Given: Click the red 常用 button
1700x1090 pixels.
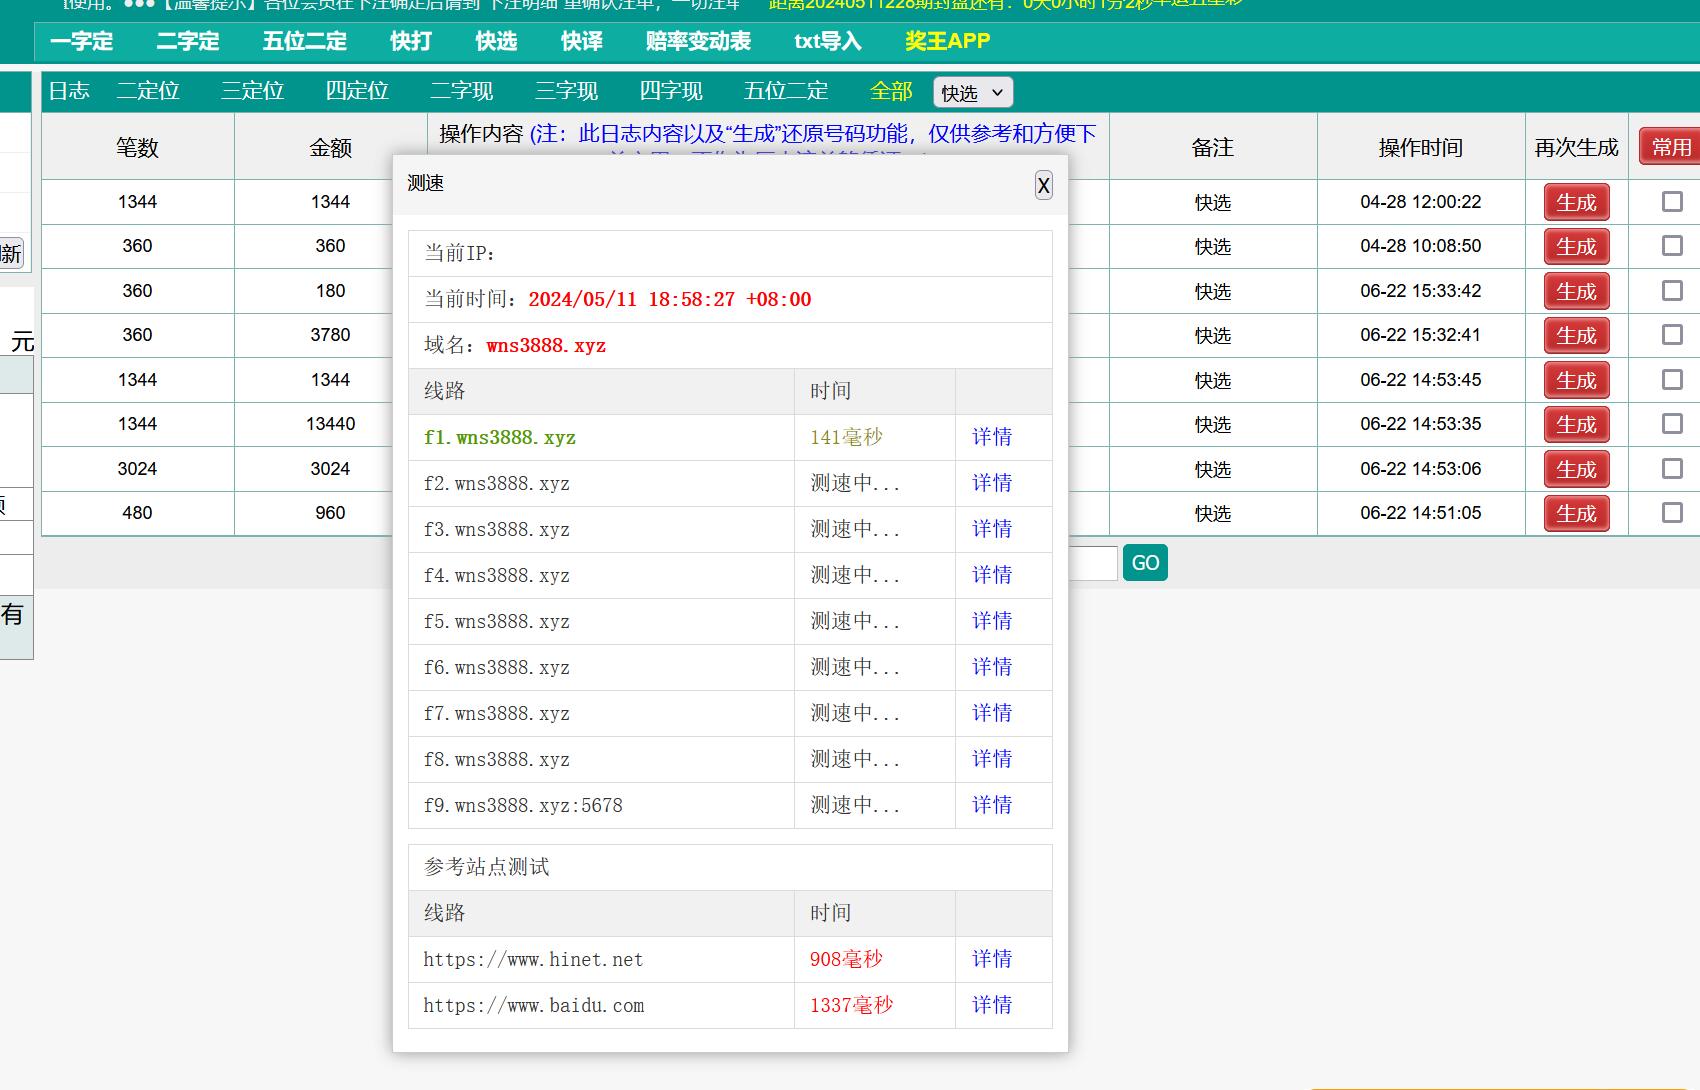Looking at the screenshot, I should pos(1672,146).
